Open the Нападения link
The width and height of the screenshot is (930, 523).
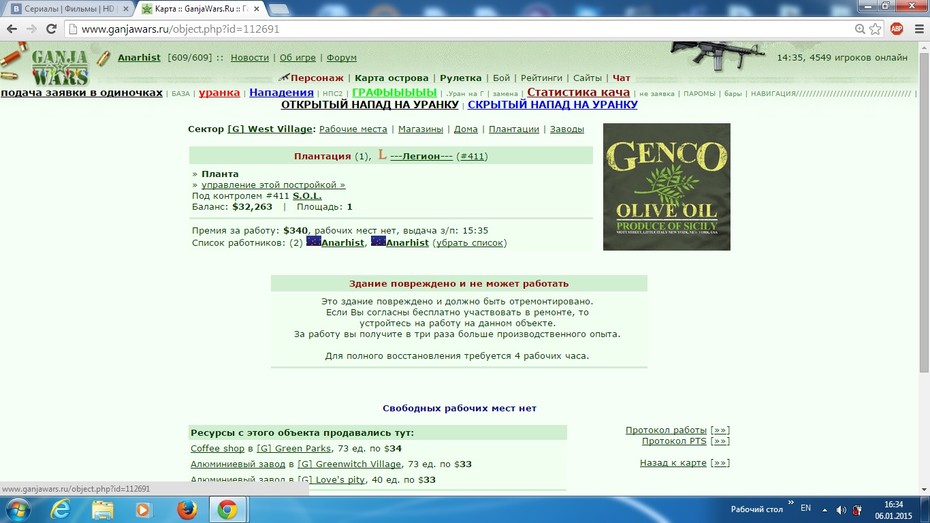pos(281,93)
